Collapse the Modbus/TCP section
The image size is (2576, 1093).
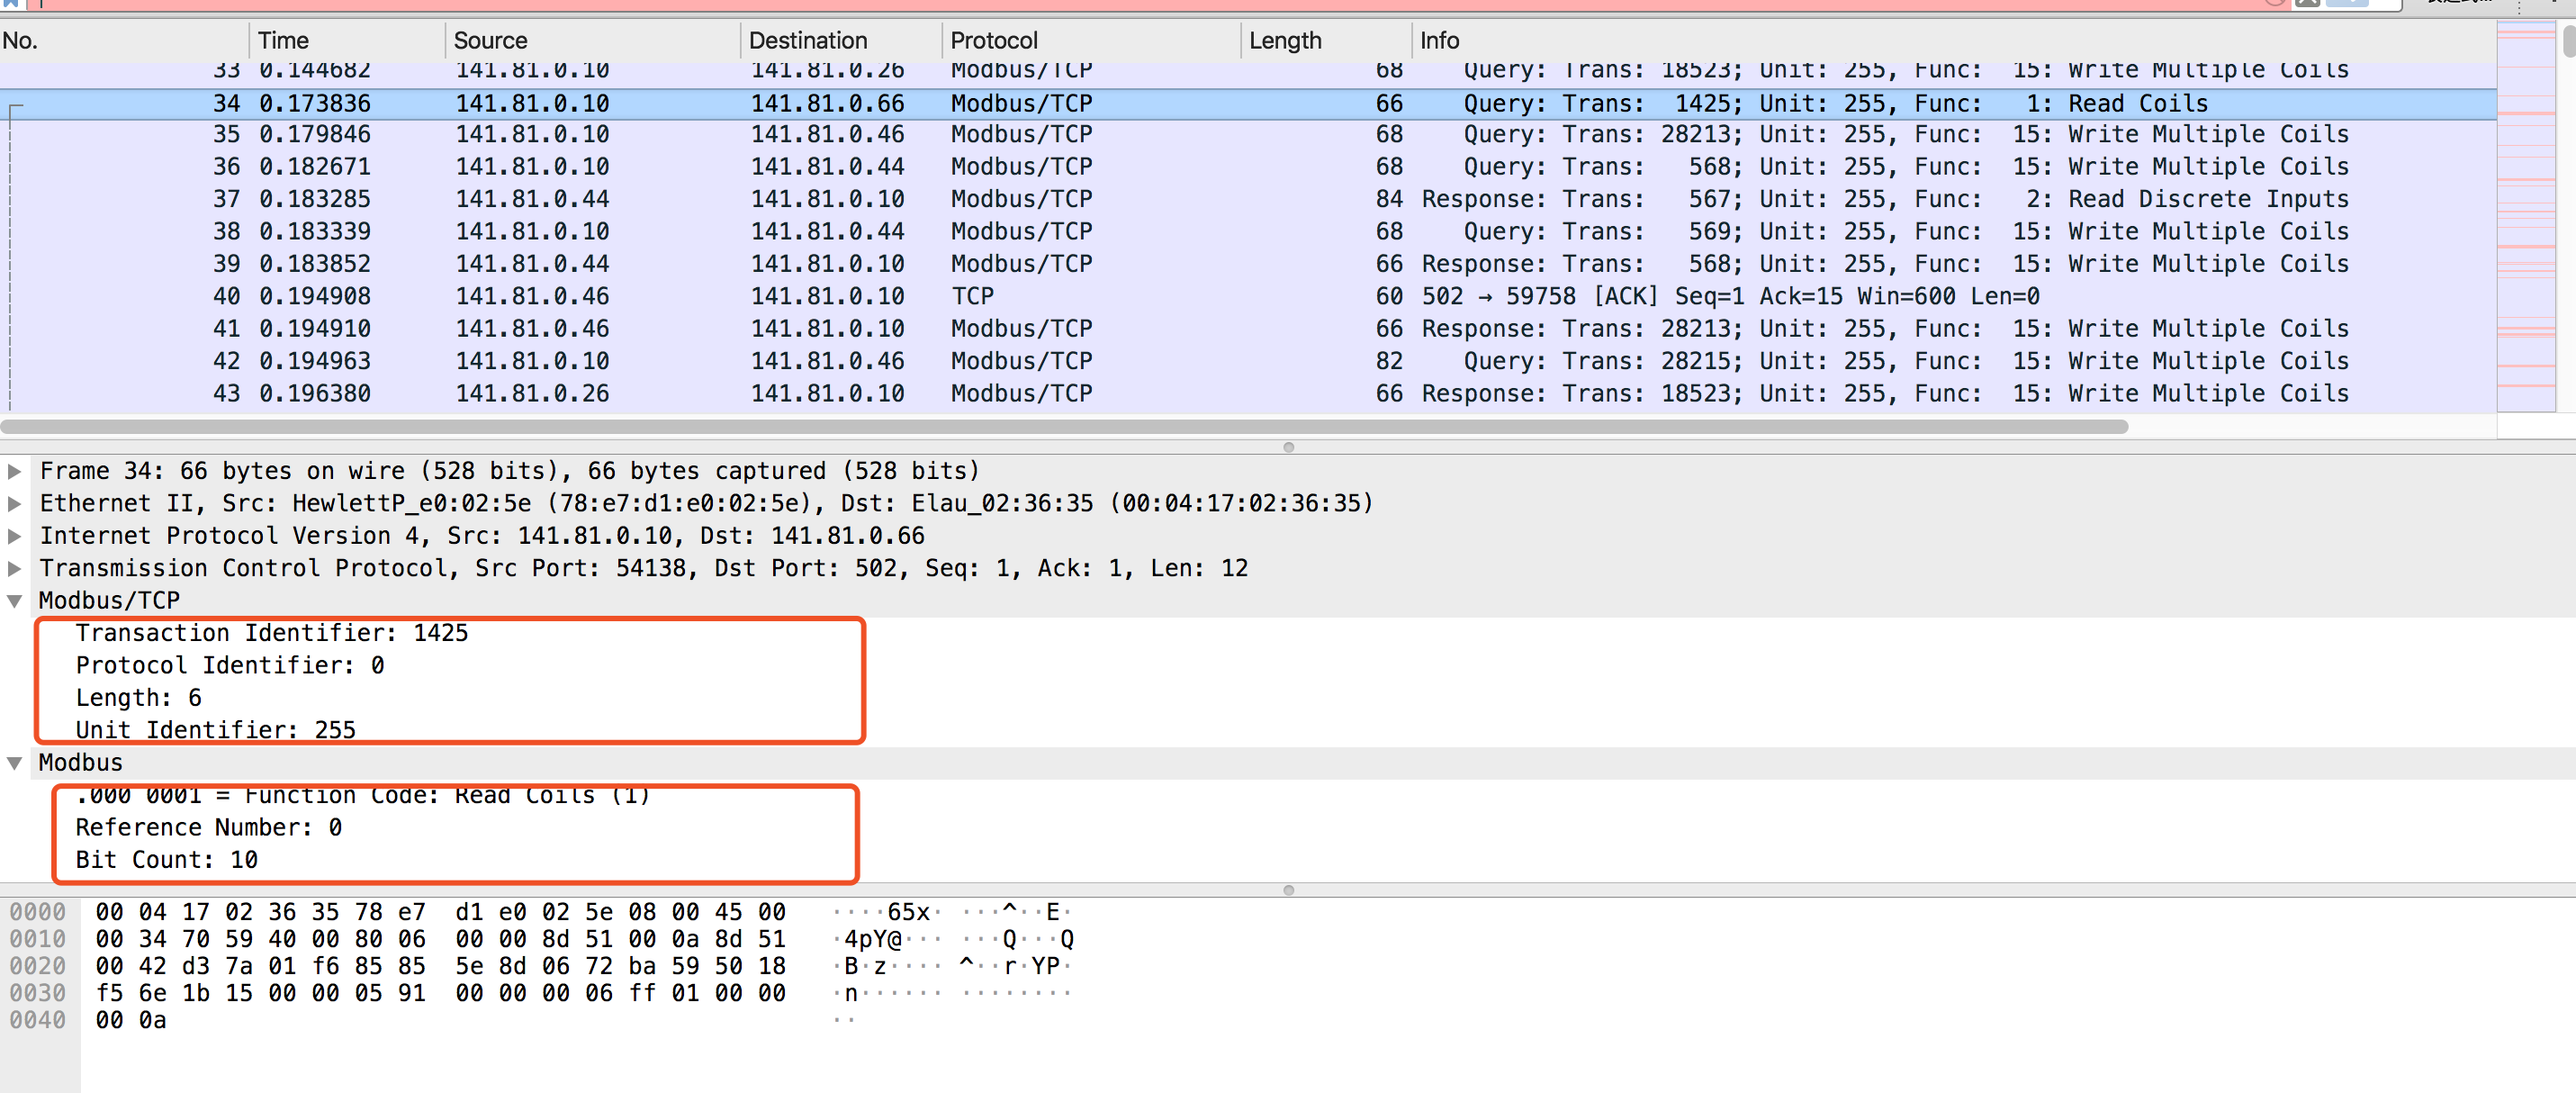(x=15, y=601)
